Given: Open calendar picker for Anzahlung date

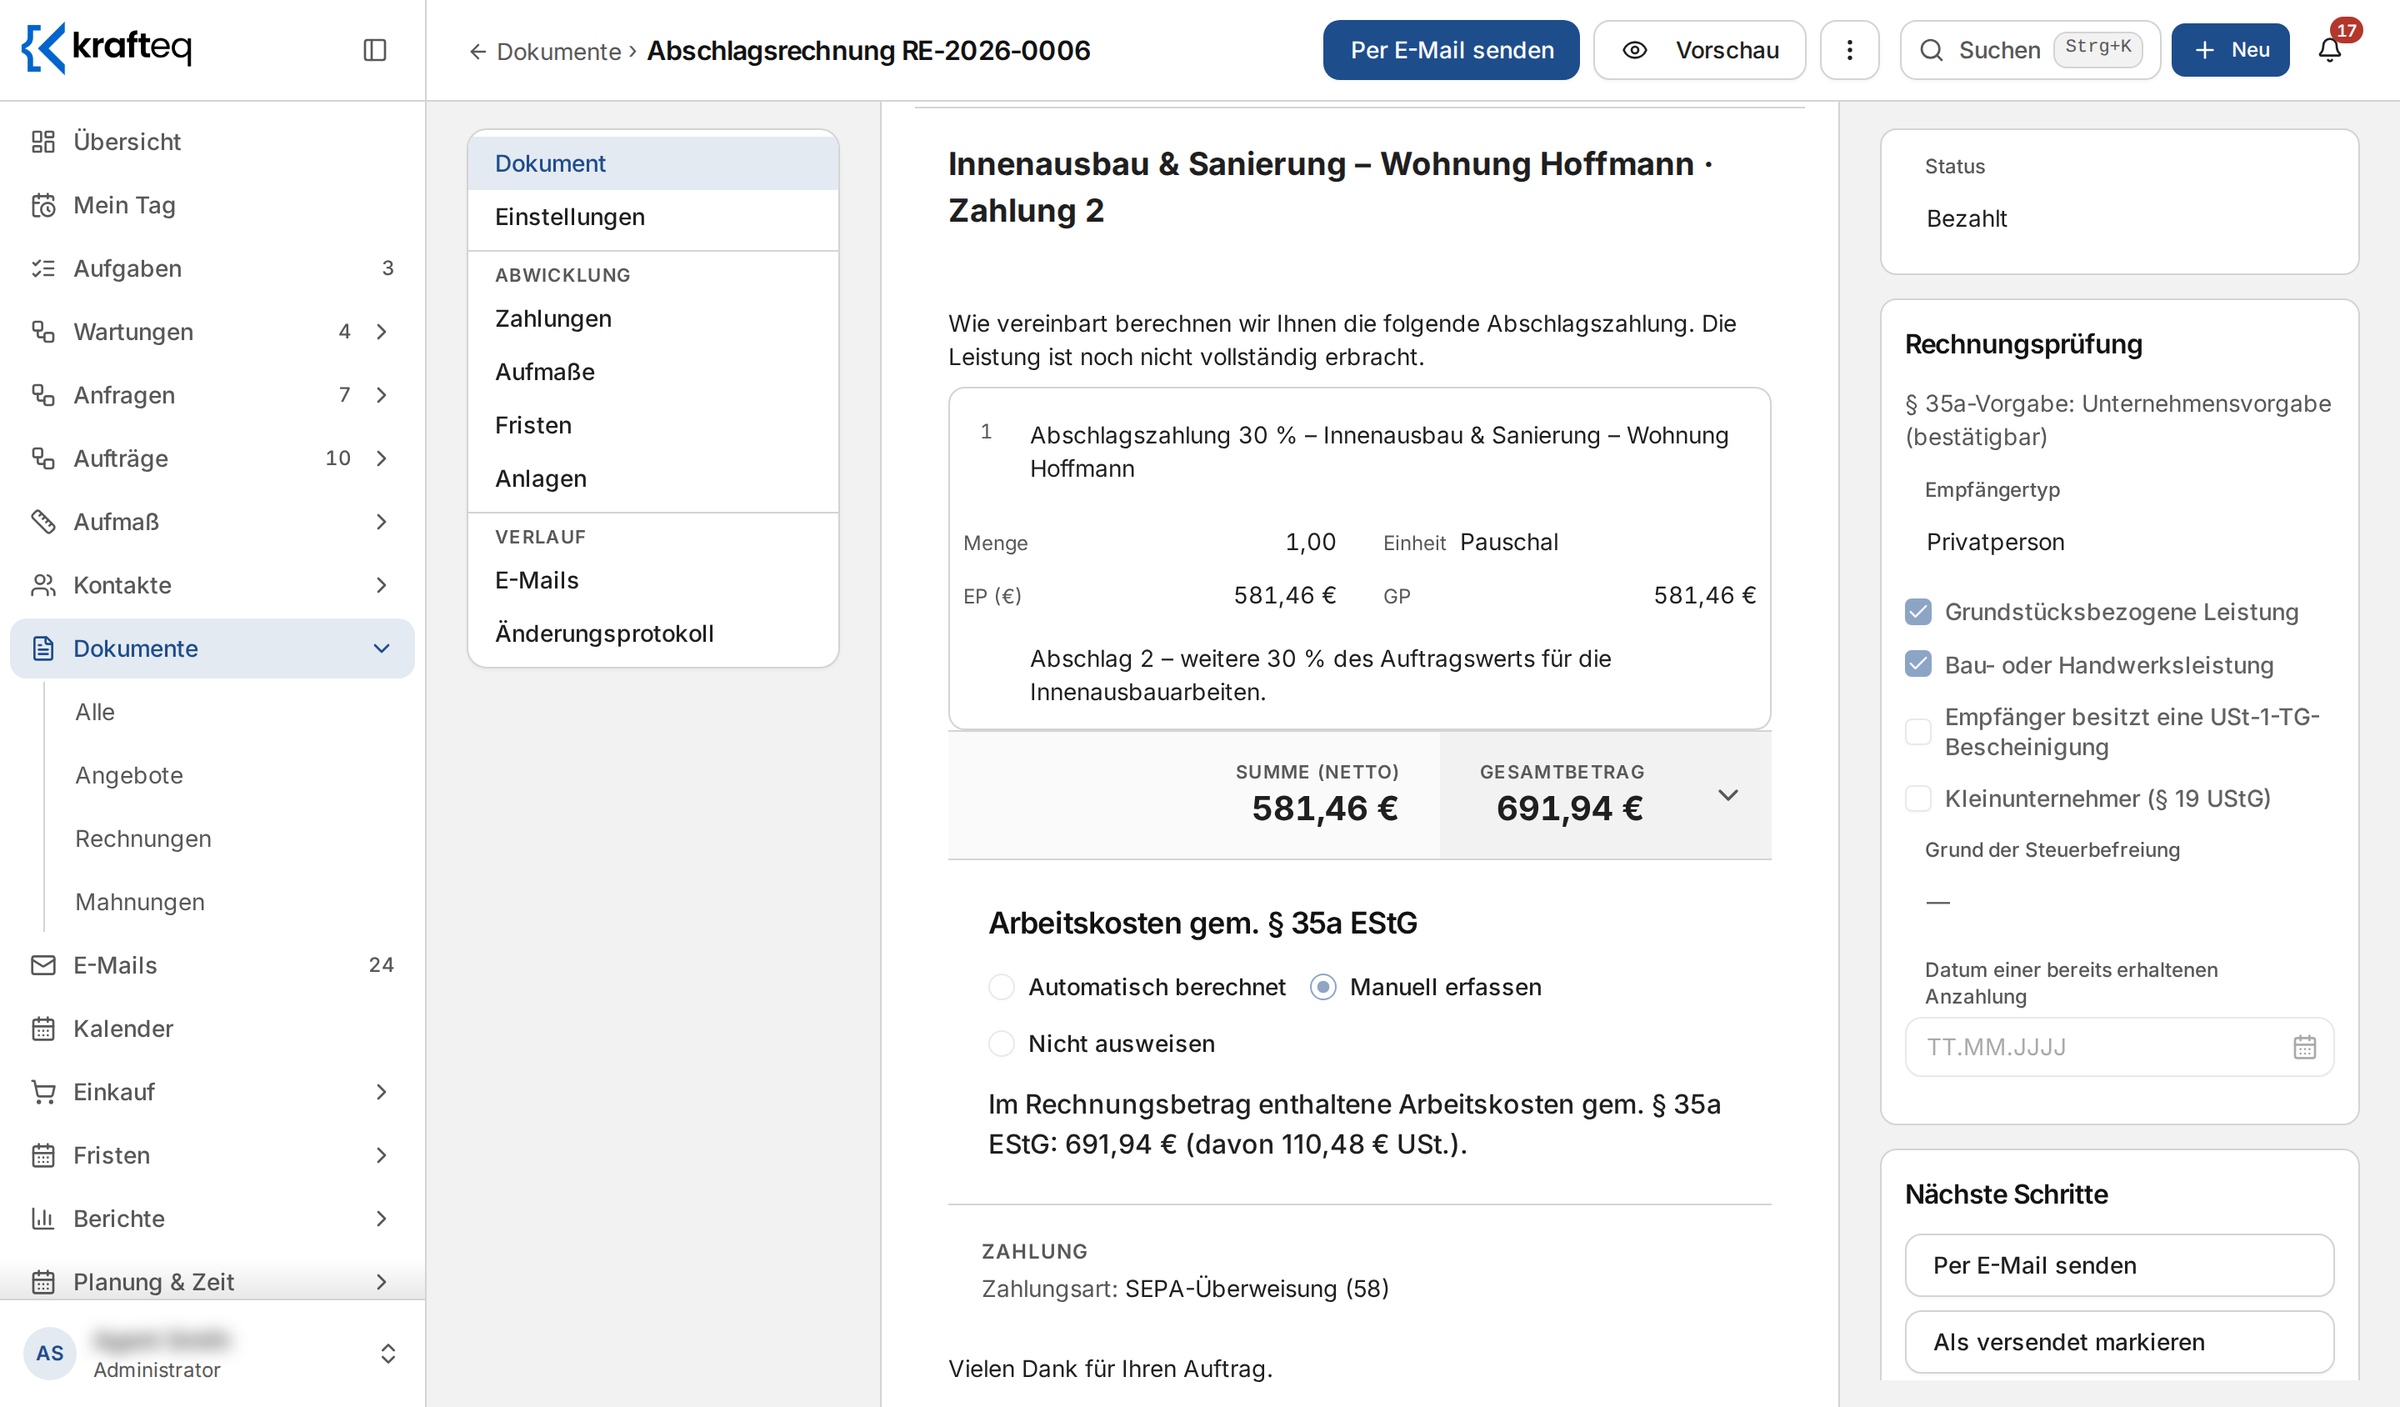Looking at the screenshot, I should click(2304, 1047).
